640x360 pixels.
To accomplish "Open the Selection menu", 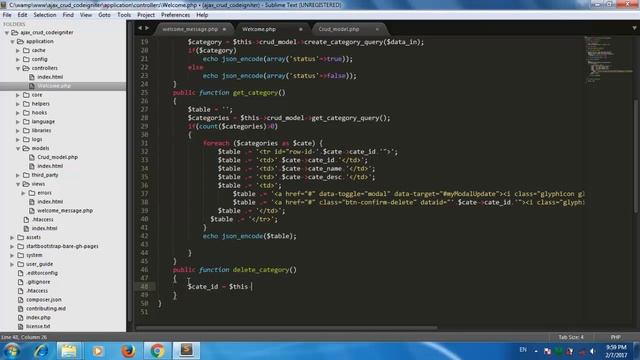I will (x=45, y=15).
